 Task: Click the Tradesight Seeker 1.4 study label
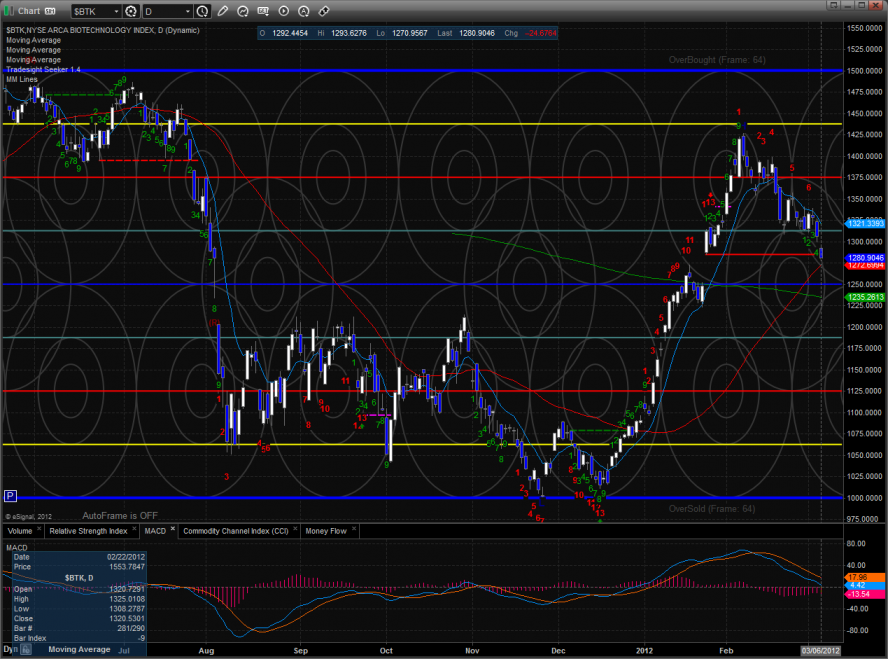(42, 69)
